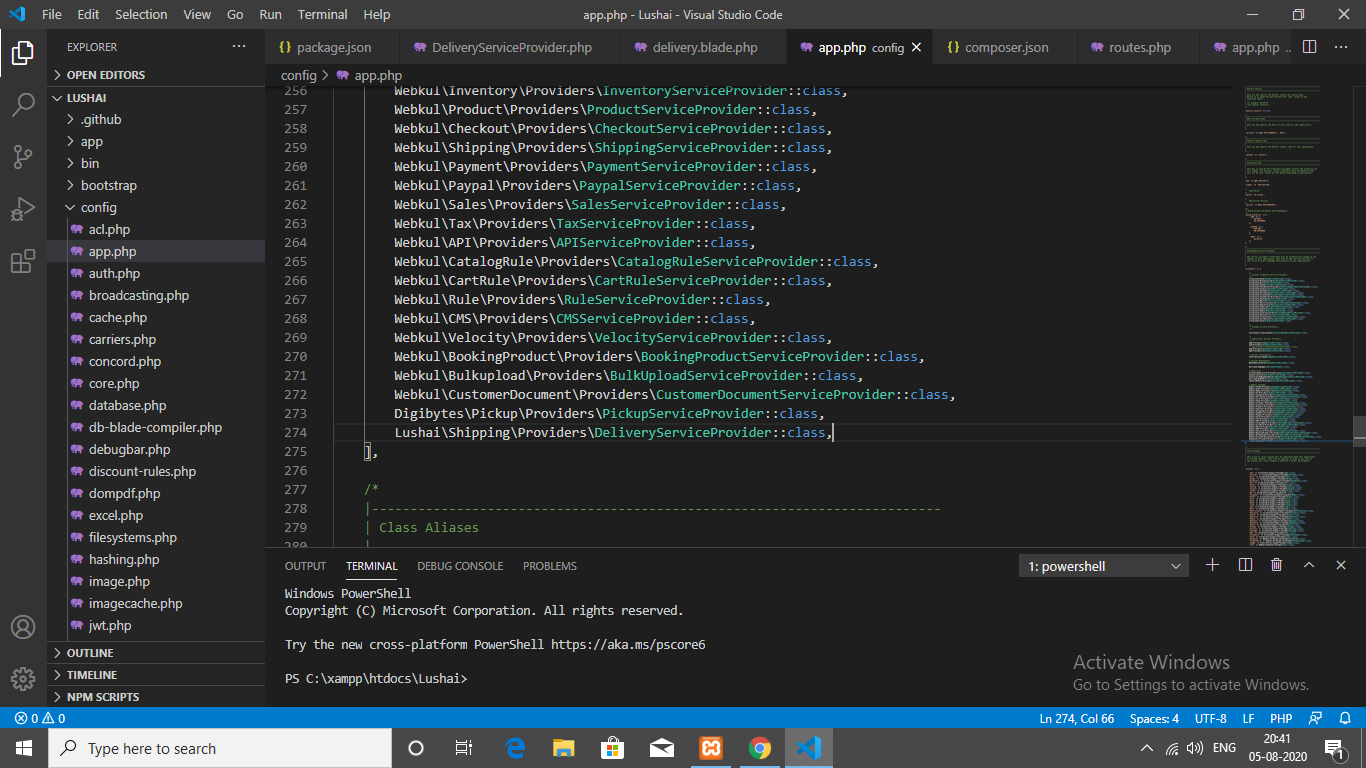
Task: Split the editor to the right
Action: pos(1309,47)
